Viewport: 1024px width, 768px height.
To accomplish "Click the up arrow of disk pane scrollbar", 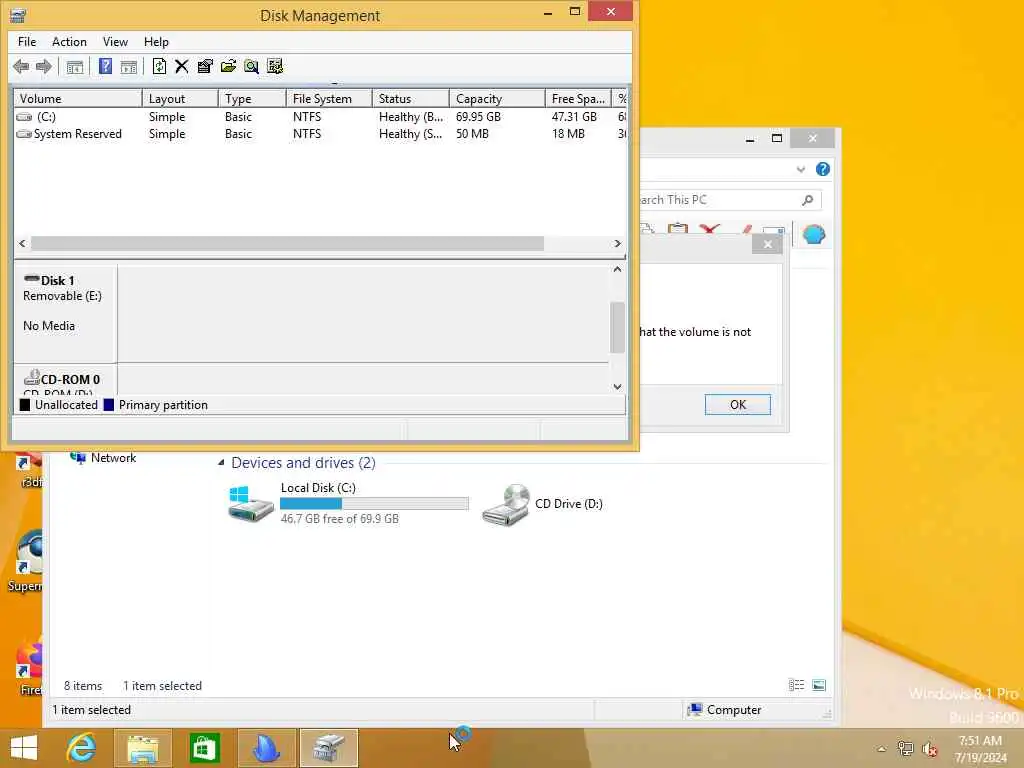I will coord(617,269).
